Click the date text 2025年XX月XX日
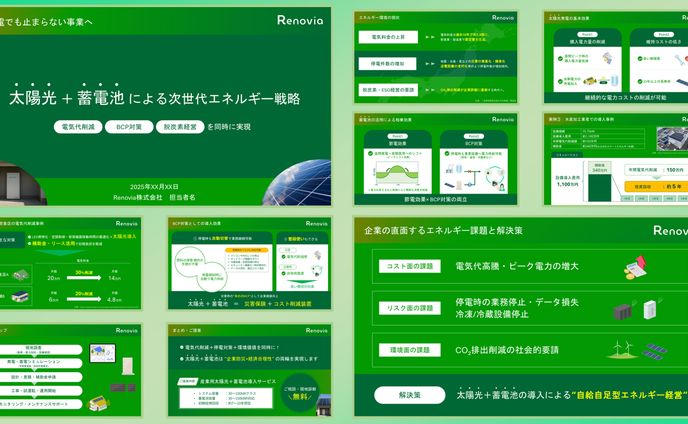Screen dimensions: 688x424 152,187
